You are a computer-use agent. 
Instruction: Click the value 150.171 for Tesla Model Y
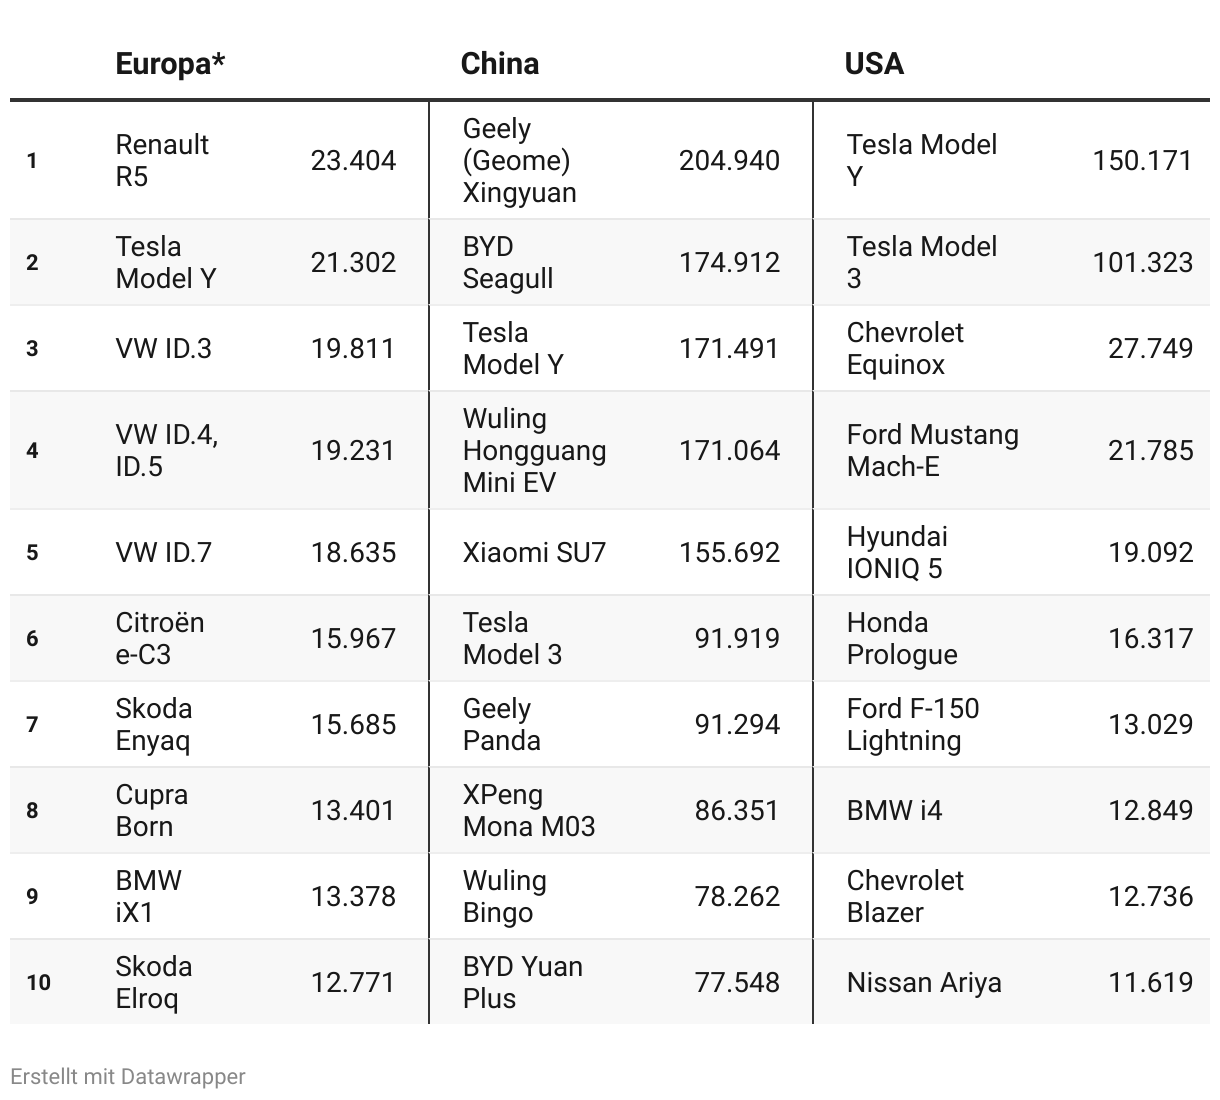(1142, 160)
